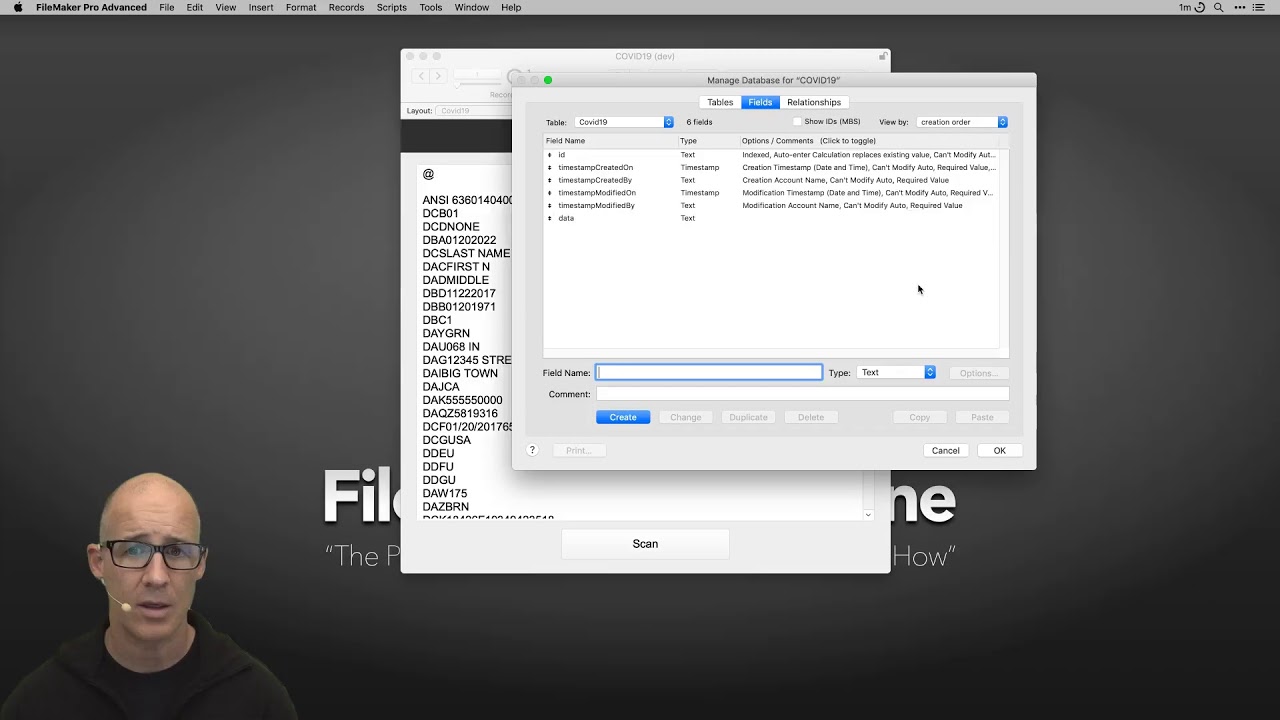Click into the Field Name input
The height and width of the screenshot is (720, 1280).
coord(709,372)
